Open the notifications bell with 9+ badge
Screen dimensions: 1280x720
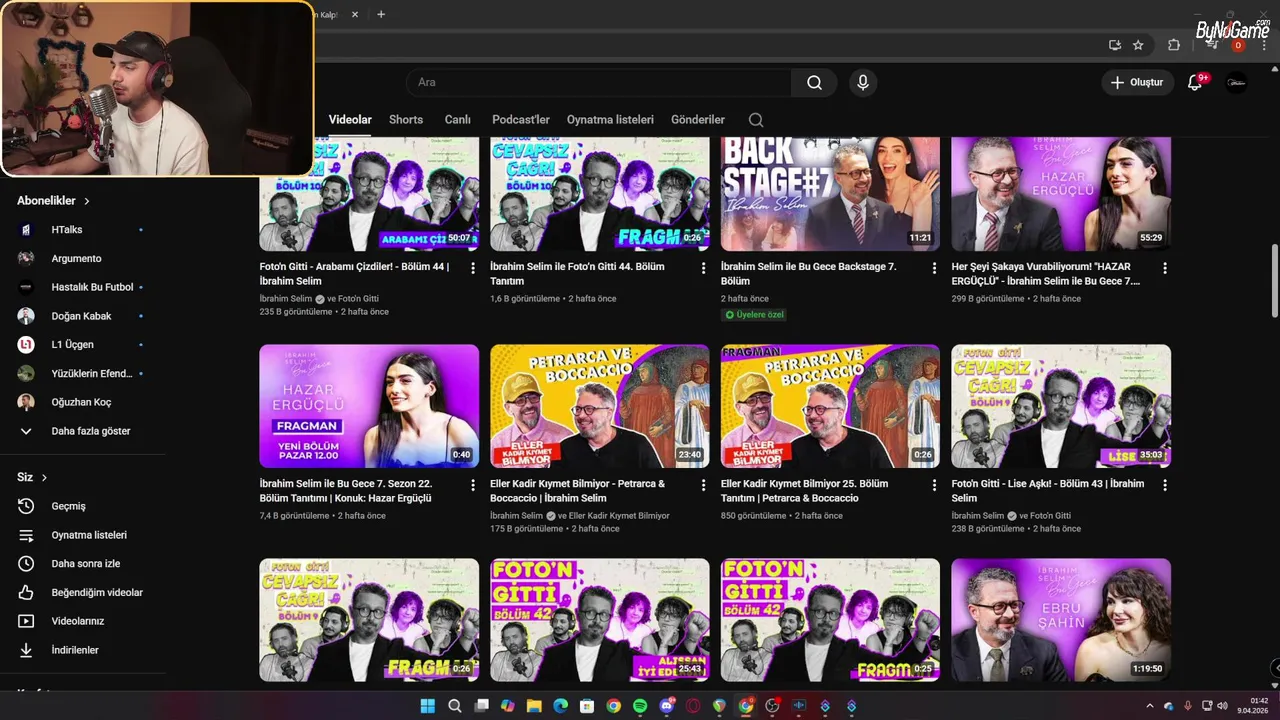[1195, 82]
